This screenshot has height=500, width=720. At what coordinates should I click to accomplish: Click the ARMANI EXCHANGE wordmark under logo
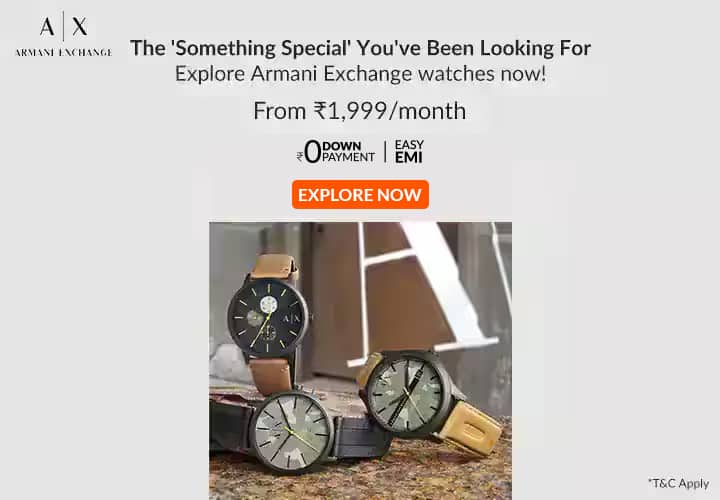pos(63,53)
